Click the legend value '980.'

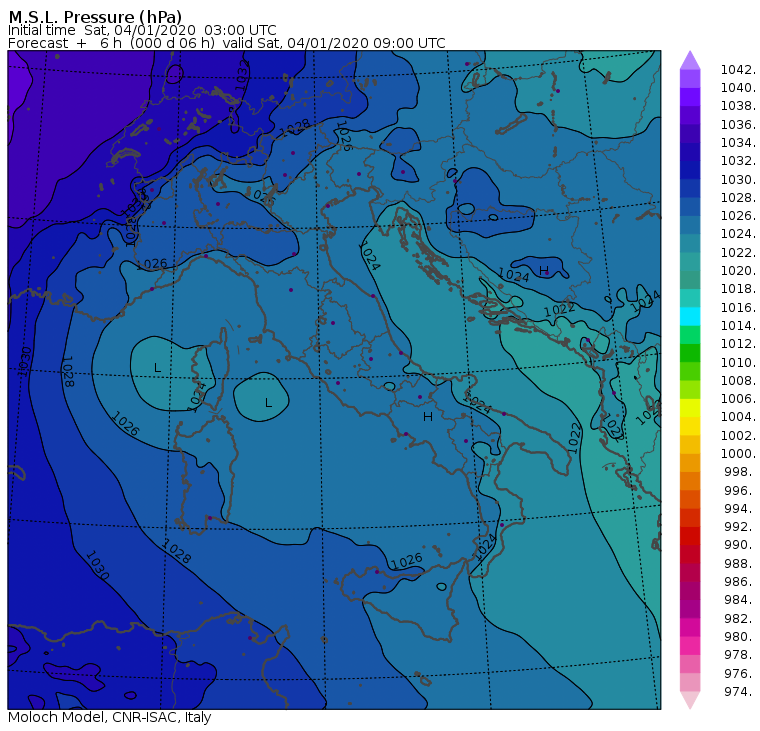(x=740, y=636)
